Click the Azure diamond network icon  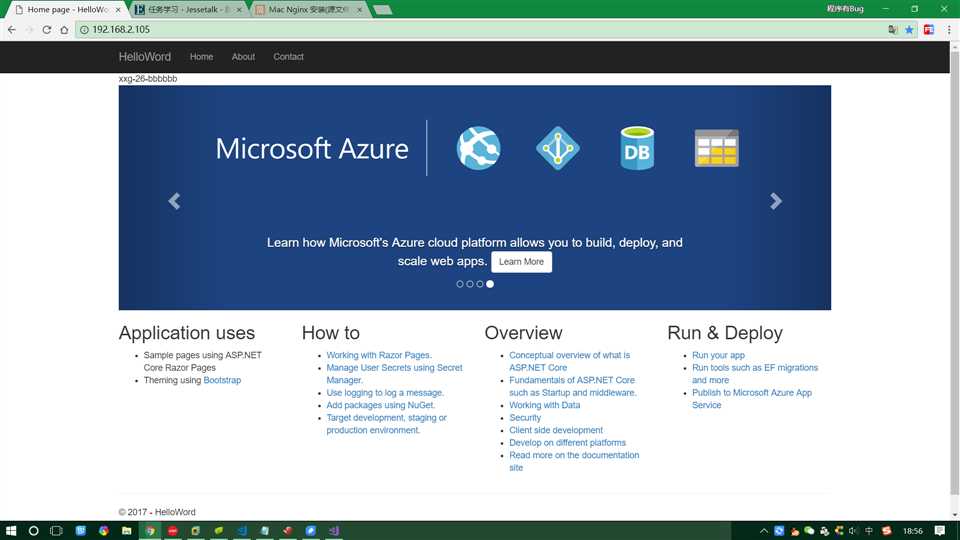pyautogui.click(x=558, y=148)
